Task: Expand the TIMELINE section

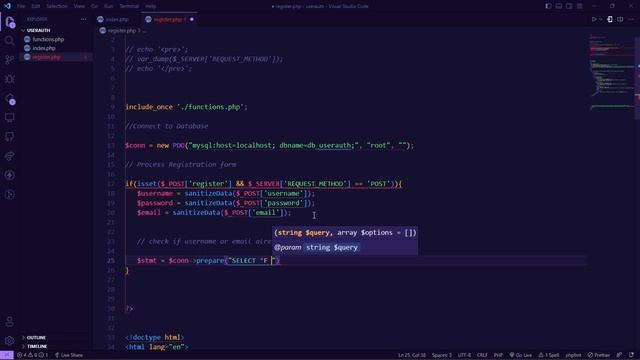Action: click(x=37, y=347)
